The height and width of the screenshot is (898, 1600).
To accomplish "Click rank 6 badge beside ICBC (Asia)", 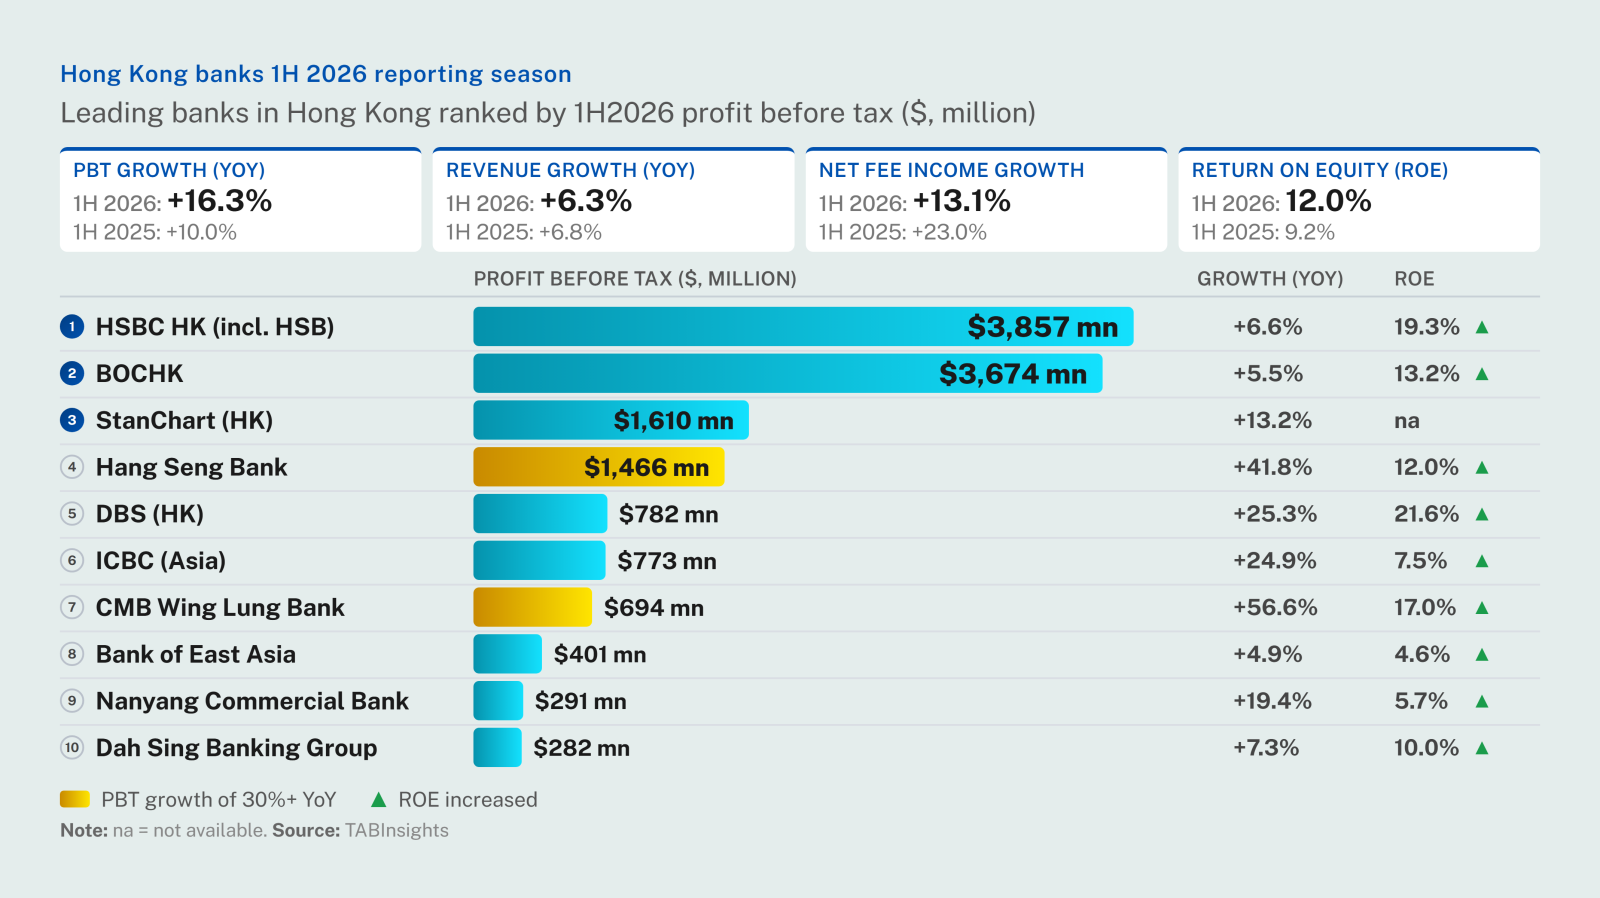I will [x=72, y=561].
